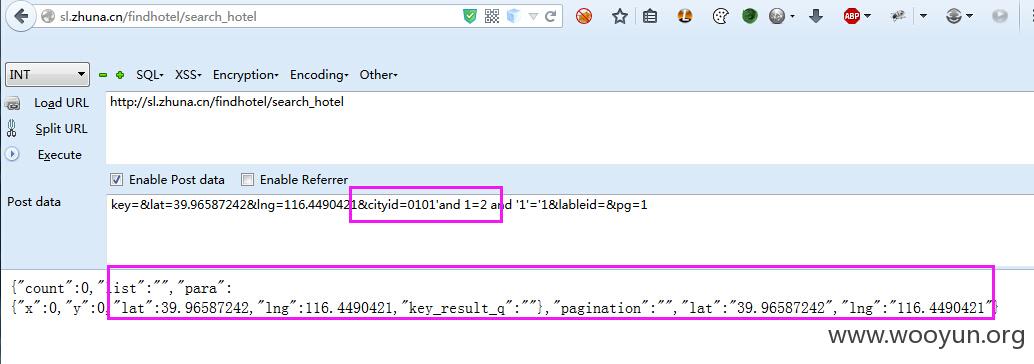Open the address bar history dropdown arrow
The width and height of the screenshot is (1034, 364).
pyautogui.click(x=533, y=17)
